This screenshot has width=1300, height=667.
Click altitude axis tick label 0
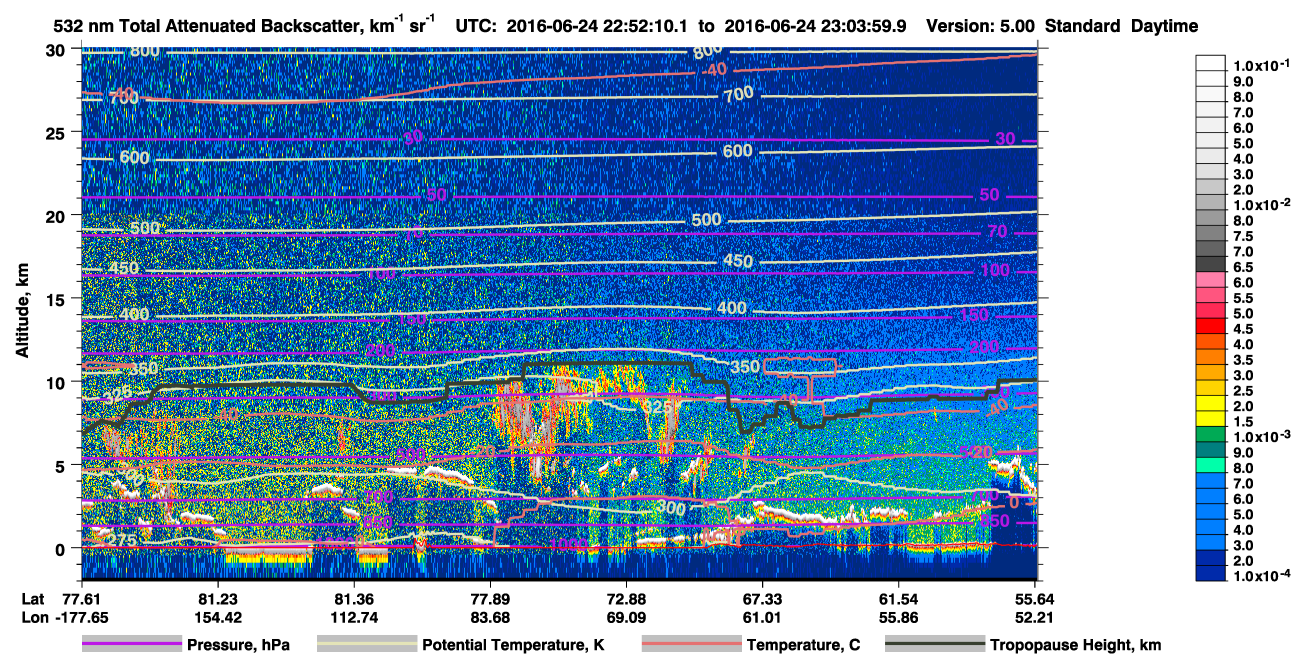coord(62,548)
